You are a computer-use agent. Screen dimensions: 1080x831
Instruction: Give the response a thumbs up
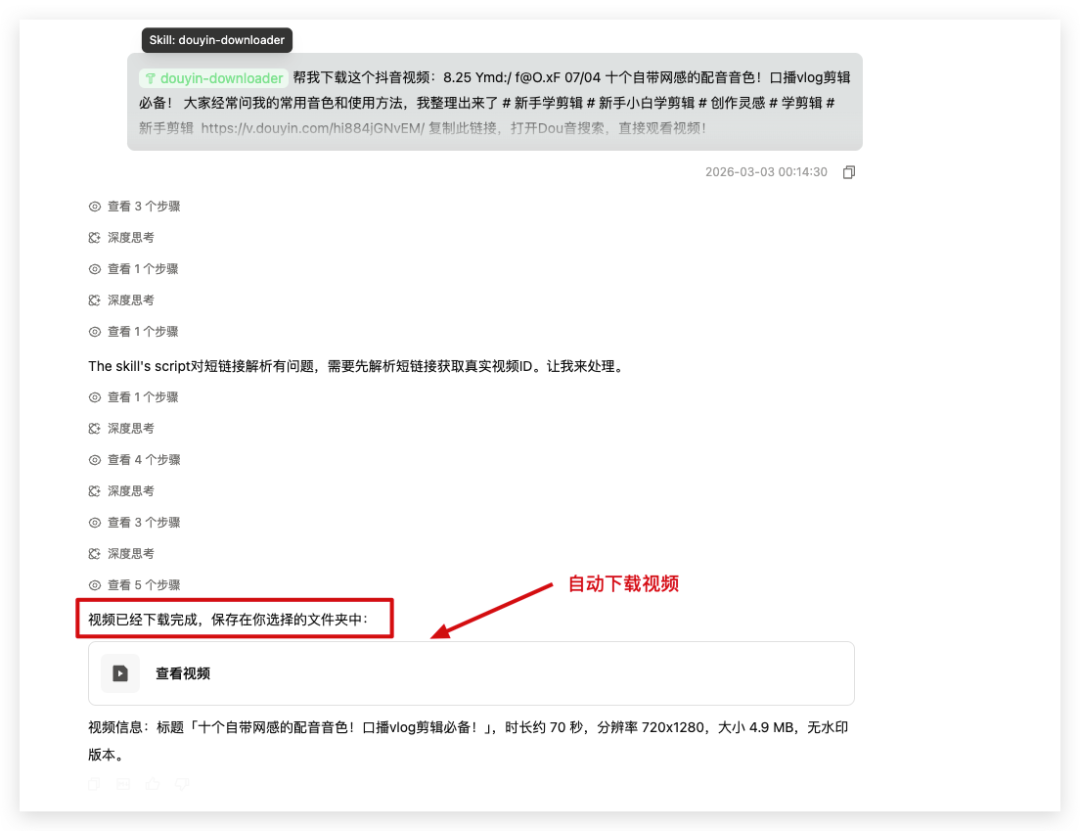tap(152, 784)
